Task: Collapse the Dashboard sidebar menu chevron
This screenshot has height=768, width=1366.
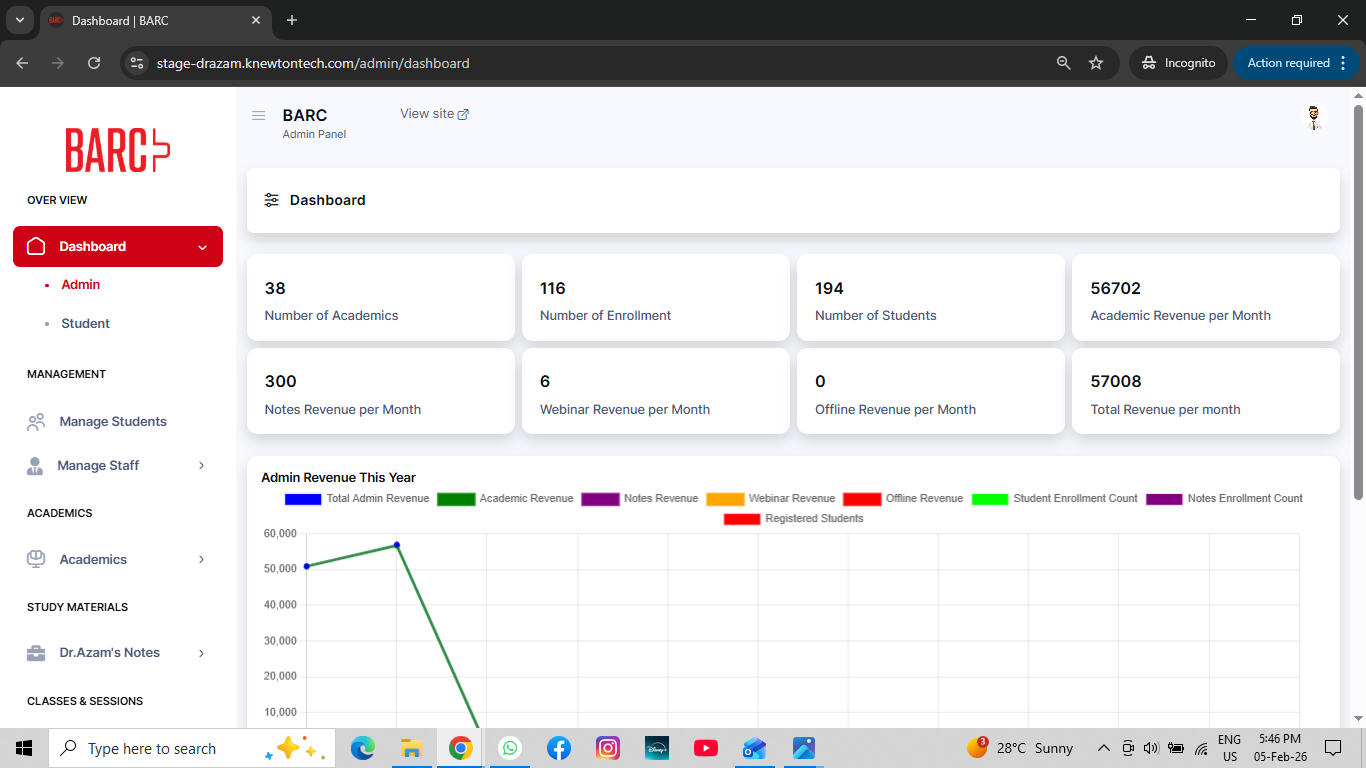Action: click(203, 247)
